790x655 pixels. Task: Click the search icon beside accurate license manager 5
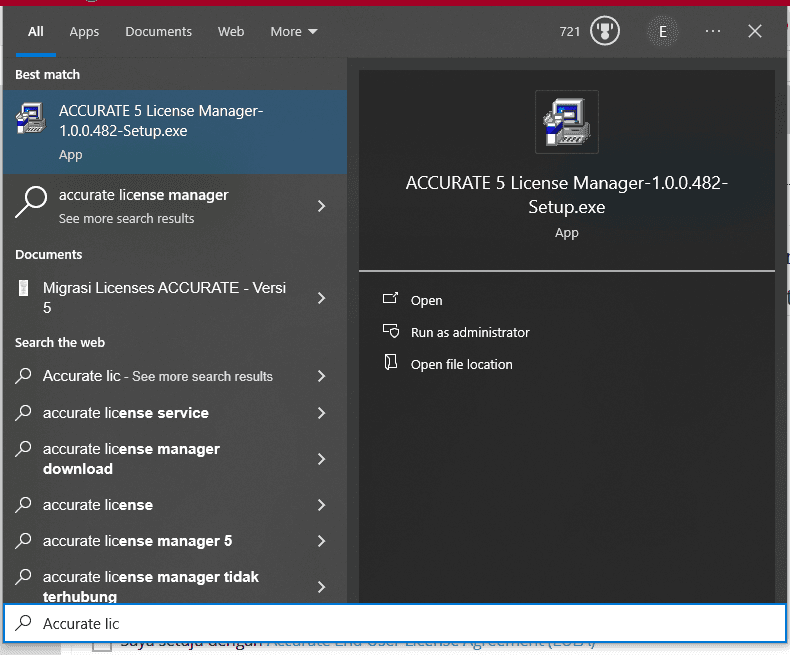tap(23, 541)
